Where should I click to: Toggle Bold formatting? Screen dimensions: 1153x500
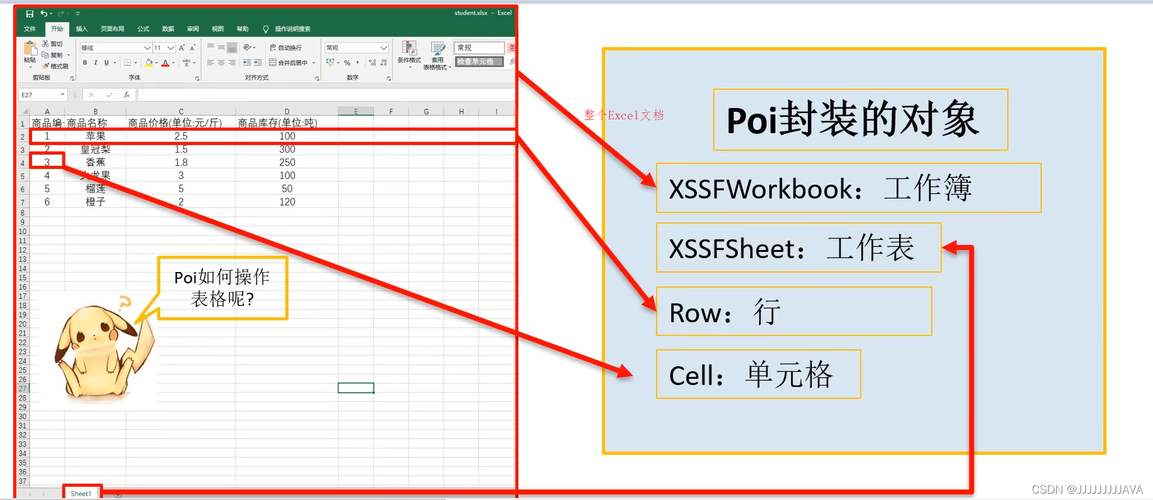(85, 62)
